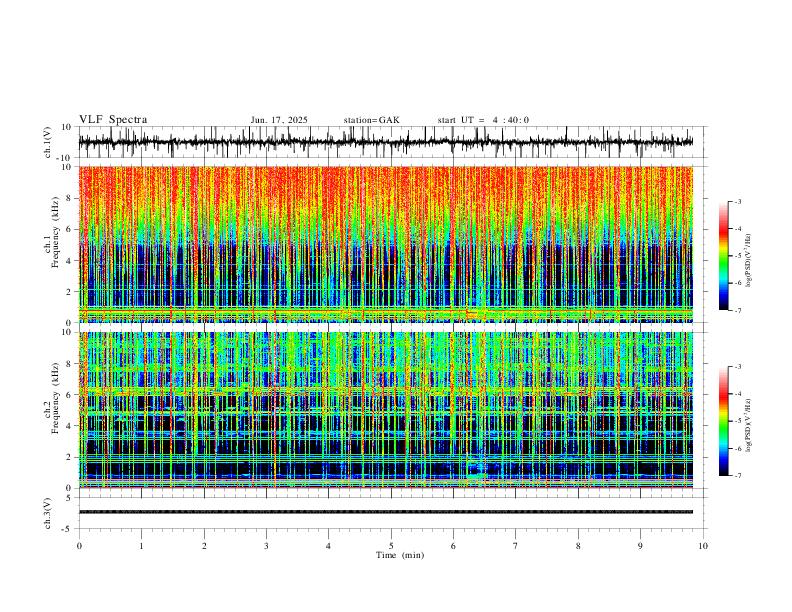
Task: Click the lower color bar's log(PSD) label
Action: [748, 425]
